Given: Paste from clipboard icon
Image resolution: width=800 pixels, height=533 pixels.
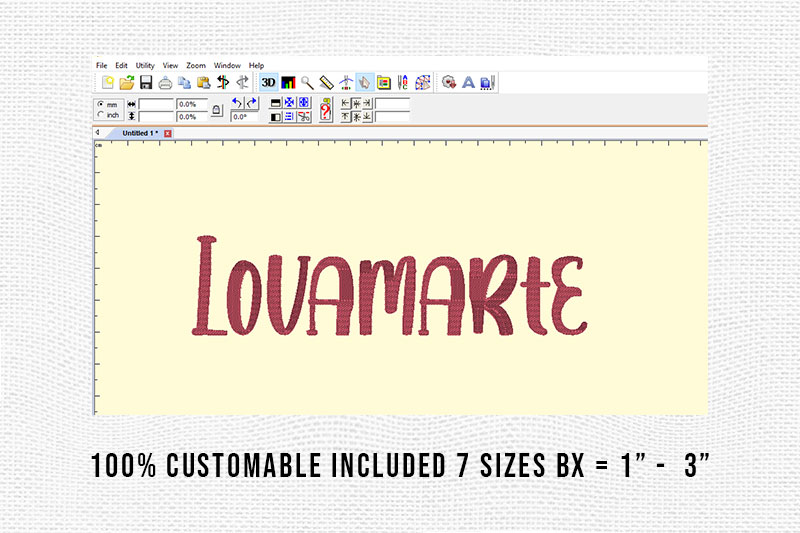Looking at the screenshot, I should click(204, 82).
